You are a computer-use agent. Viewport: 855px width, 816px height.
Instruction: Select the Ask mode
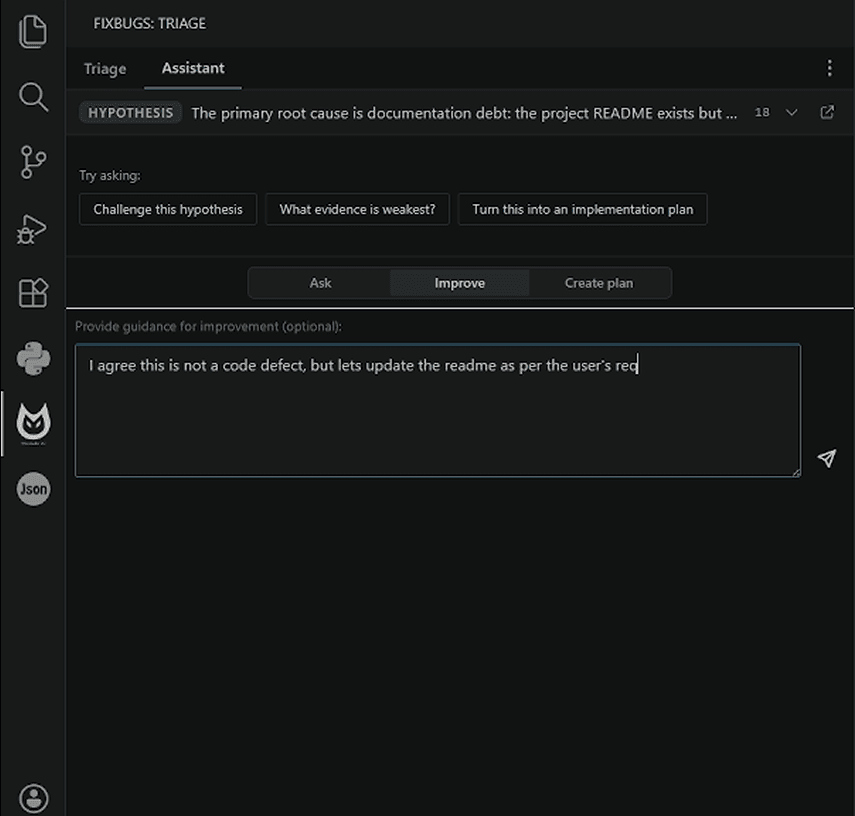pyautogui.click(x=320, y=283)
